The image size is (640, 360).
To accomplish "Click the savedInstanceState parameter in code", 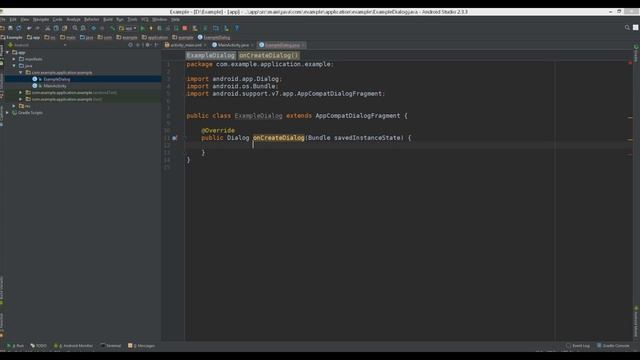I will pos(367,138).
